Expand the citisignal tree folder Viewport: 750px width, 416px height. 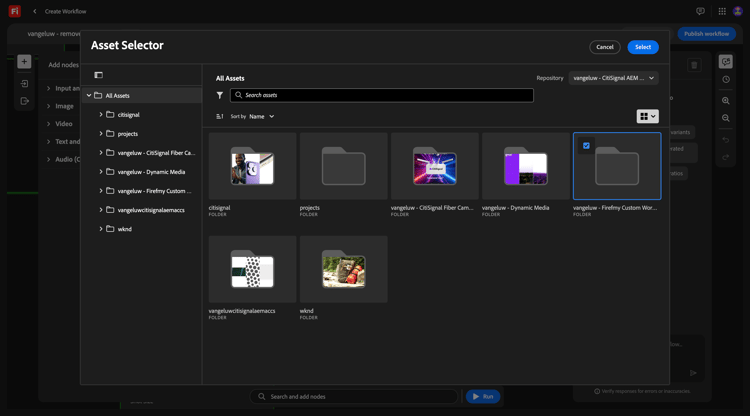pos(101,115)
